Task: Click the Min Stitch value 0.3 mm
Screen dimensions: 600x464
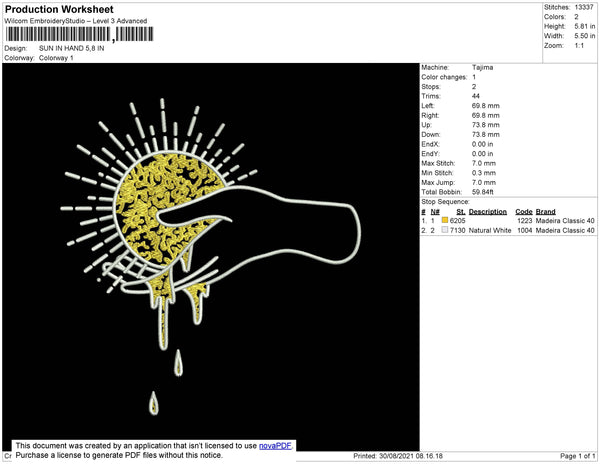Action: pyautogui.click(x=484, y=173)
